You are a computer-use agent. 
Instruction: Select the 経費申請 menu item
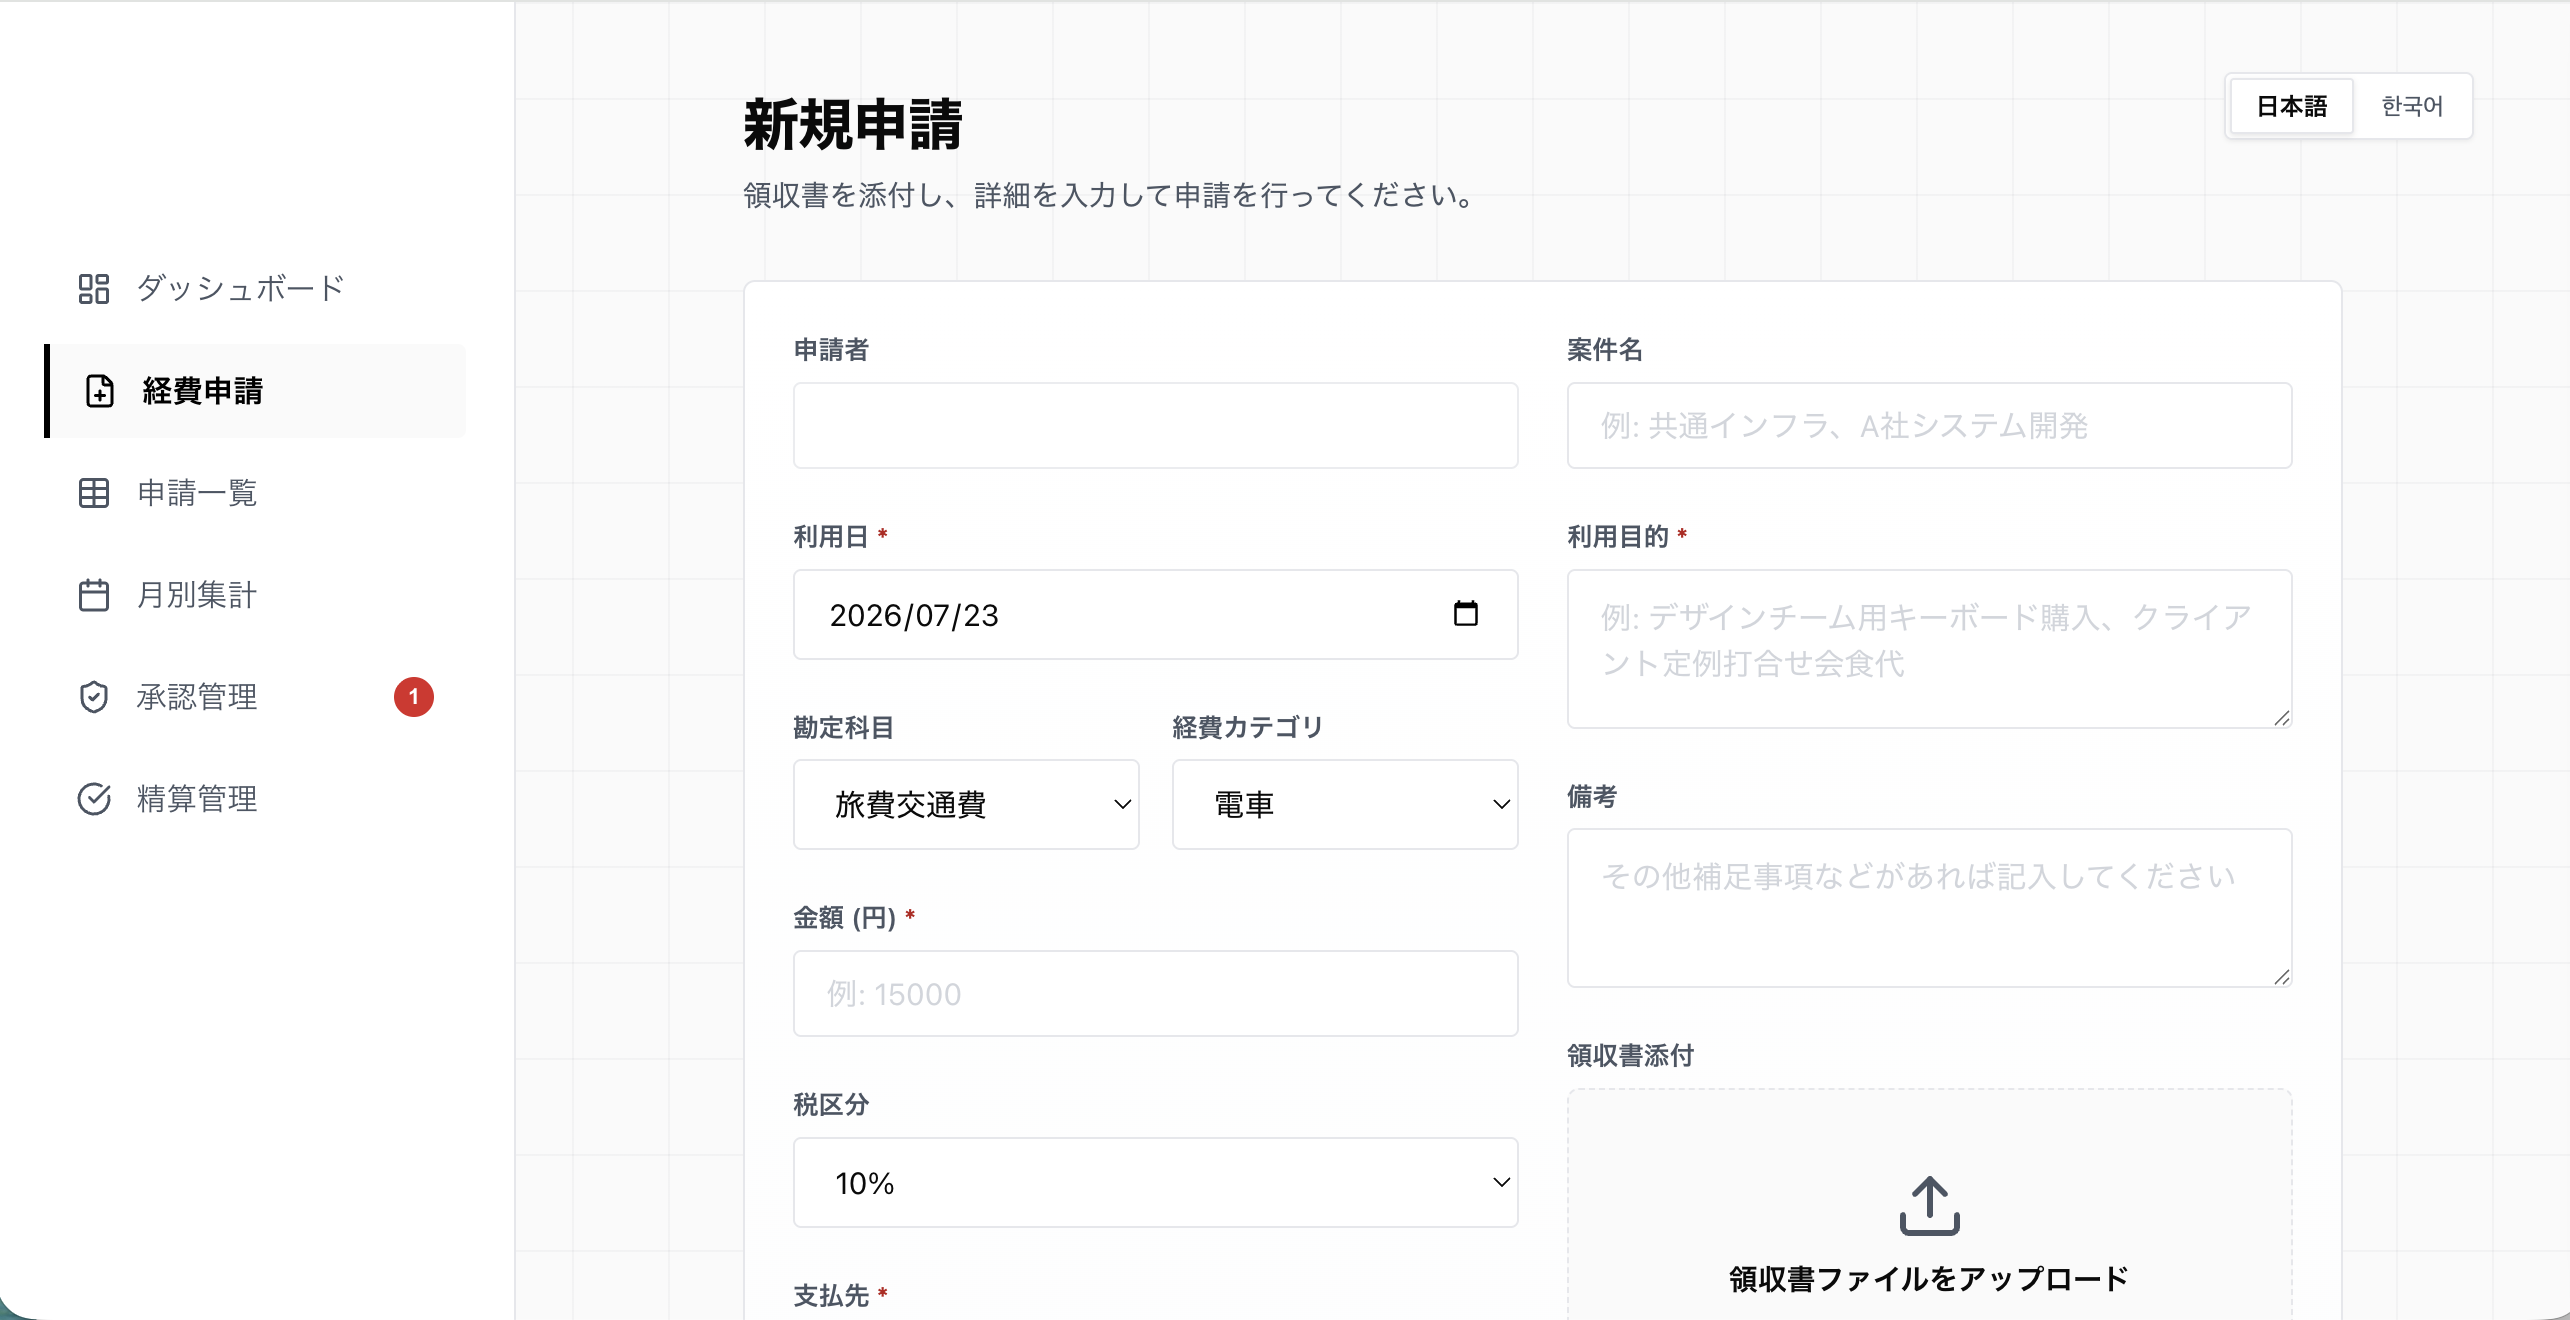coord(256,391)
